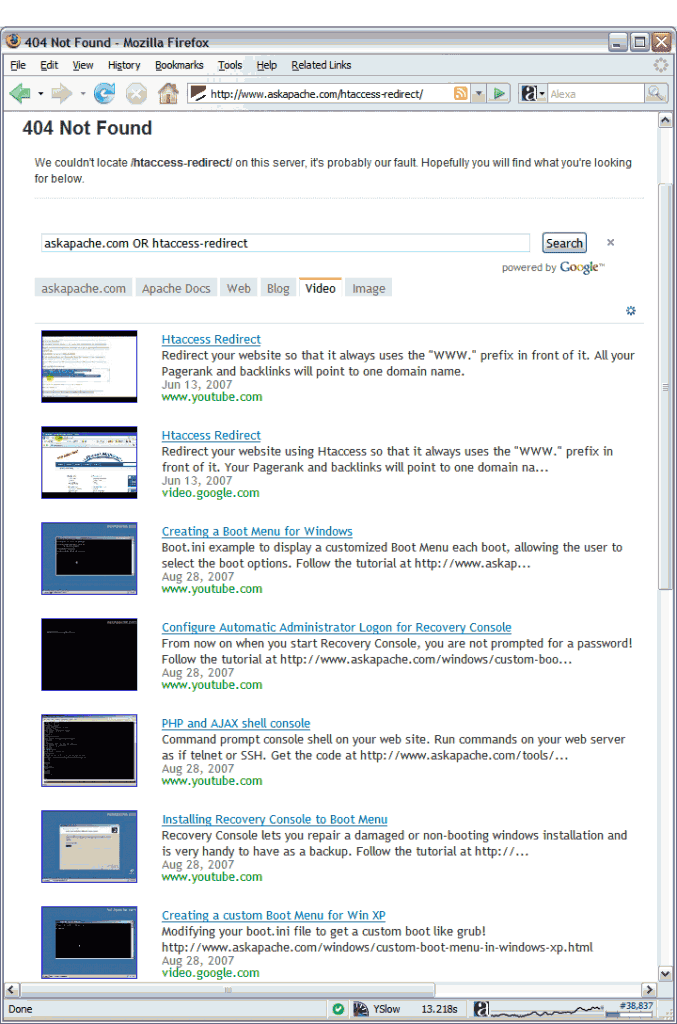Expand the search engine selector dropdown

542,94
